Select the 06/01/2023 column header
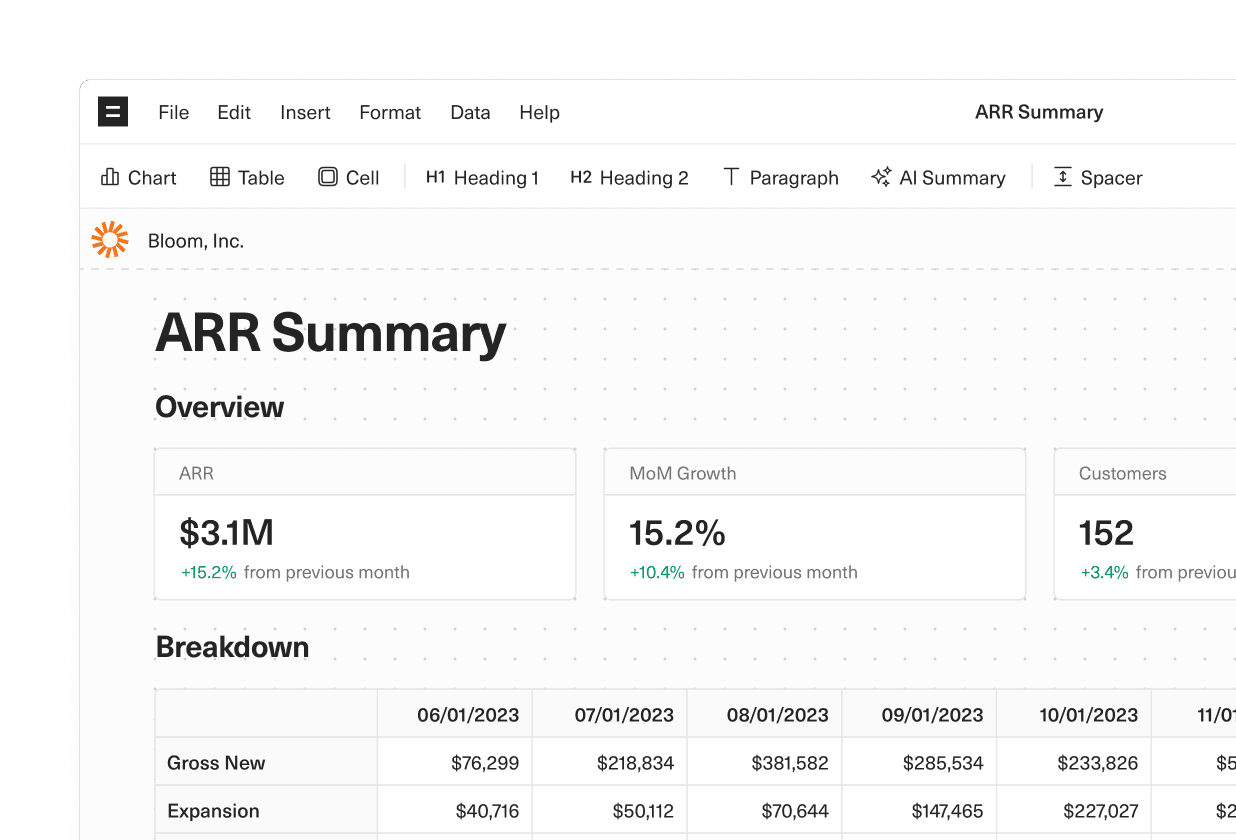The width and height of the screenshot is (1236, 840). tap(470, 714)
